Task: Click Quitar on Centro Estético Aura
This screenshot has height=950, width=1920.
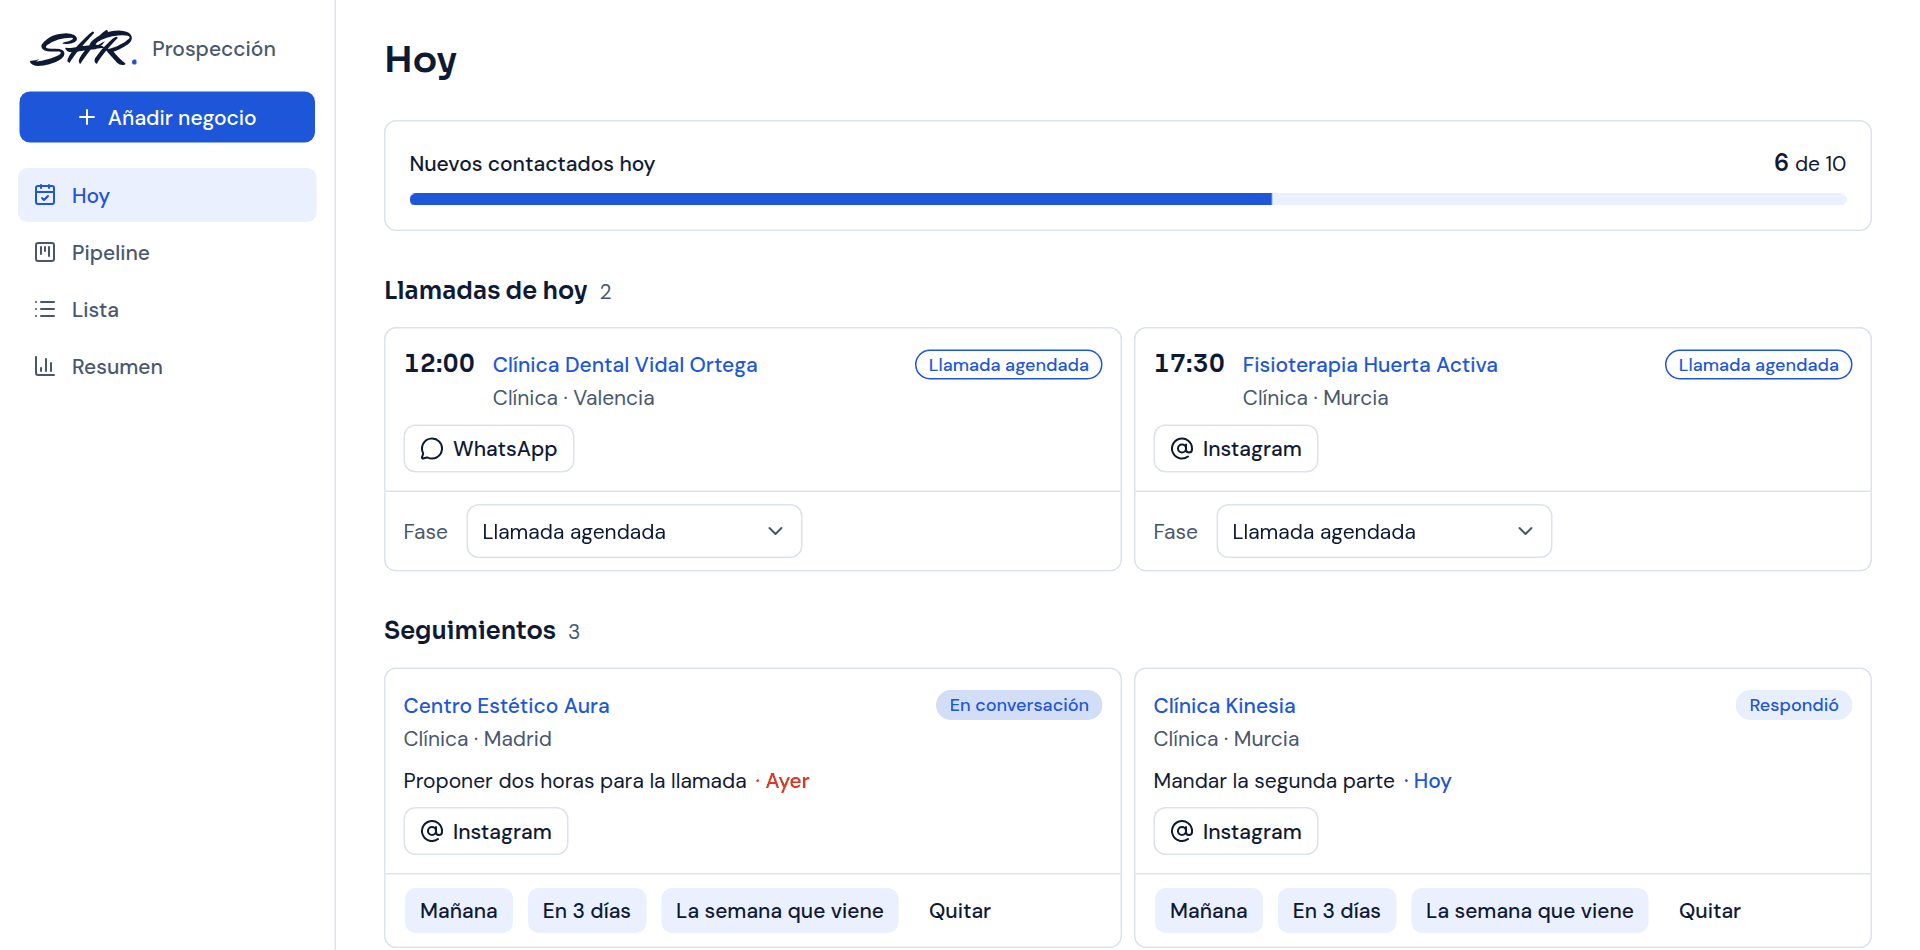Action: click(960, 911)
